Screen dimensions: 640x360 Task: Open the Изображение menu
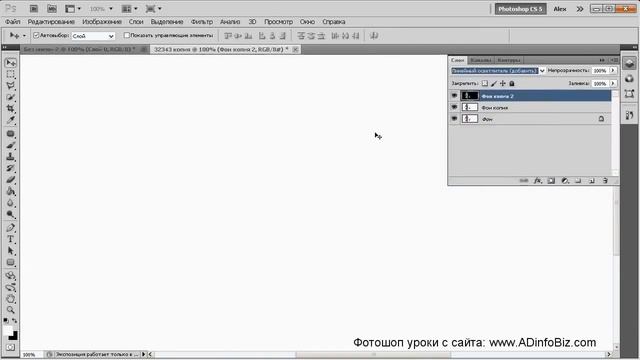click(x=102, y=22)
